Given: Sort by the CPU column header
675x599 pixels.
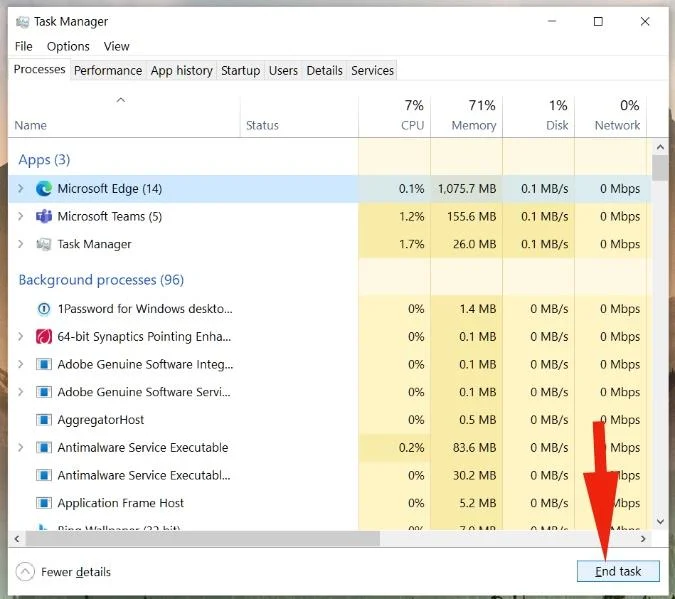Looking at the screenshot, I should (394, 115).
